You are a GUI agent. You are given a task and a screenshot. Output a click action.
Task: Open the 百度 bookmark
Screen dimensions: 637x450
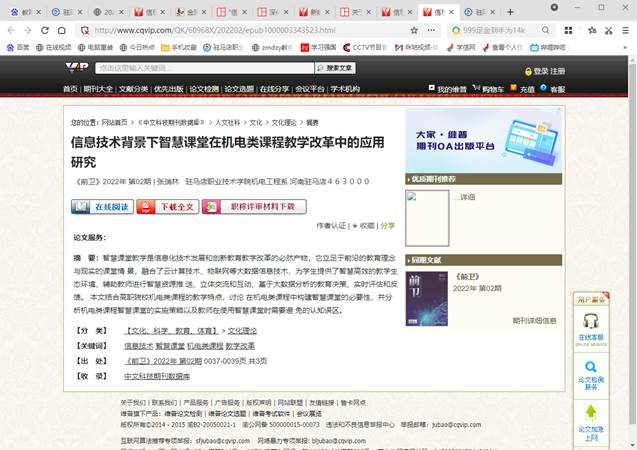18,48
